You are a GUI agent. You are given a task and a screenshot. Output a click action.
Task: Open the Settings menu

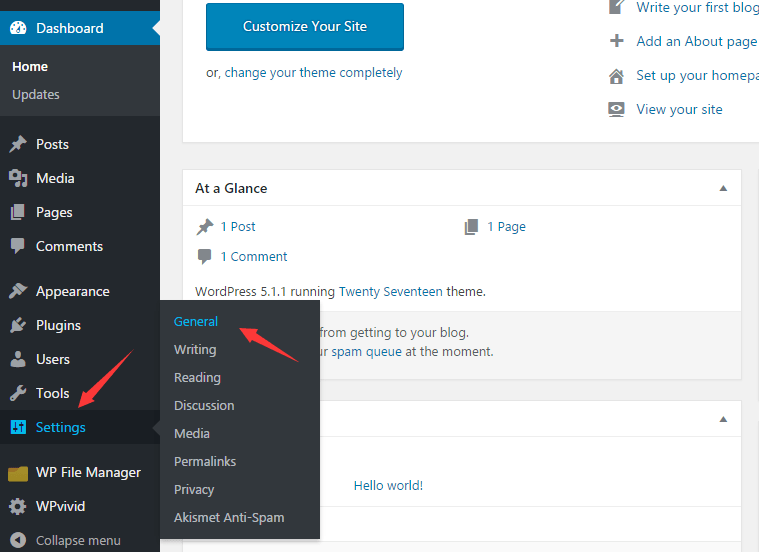pos(80,427)
